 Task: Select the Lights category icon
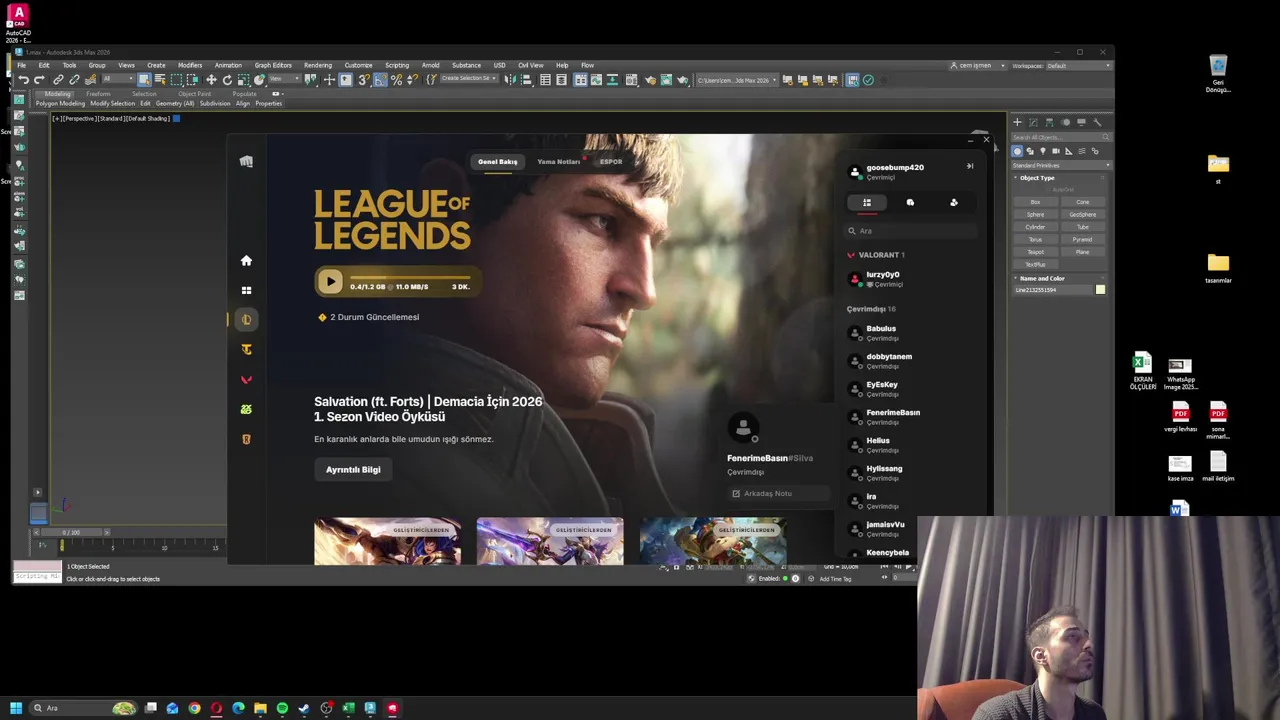point(1043,151)
